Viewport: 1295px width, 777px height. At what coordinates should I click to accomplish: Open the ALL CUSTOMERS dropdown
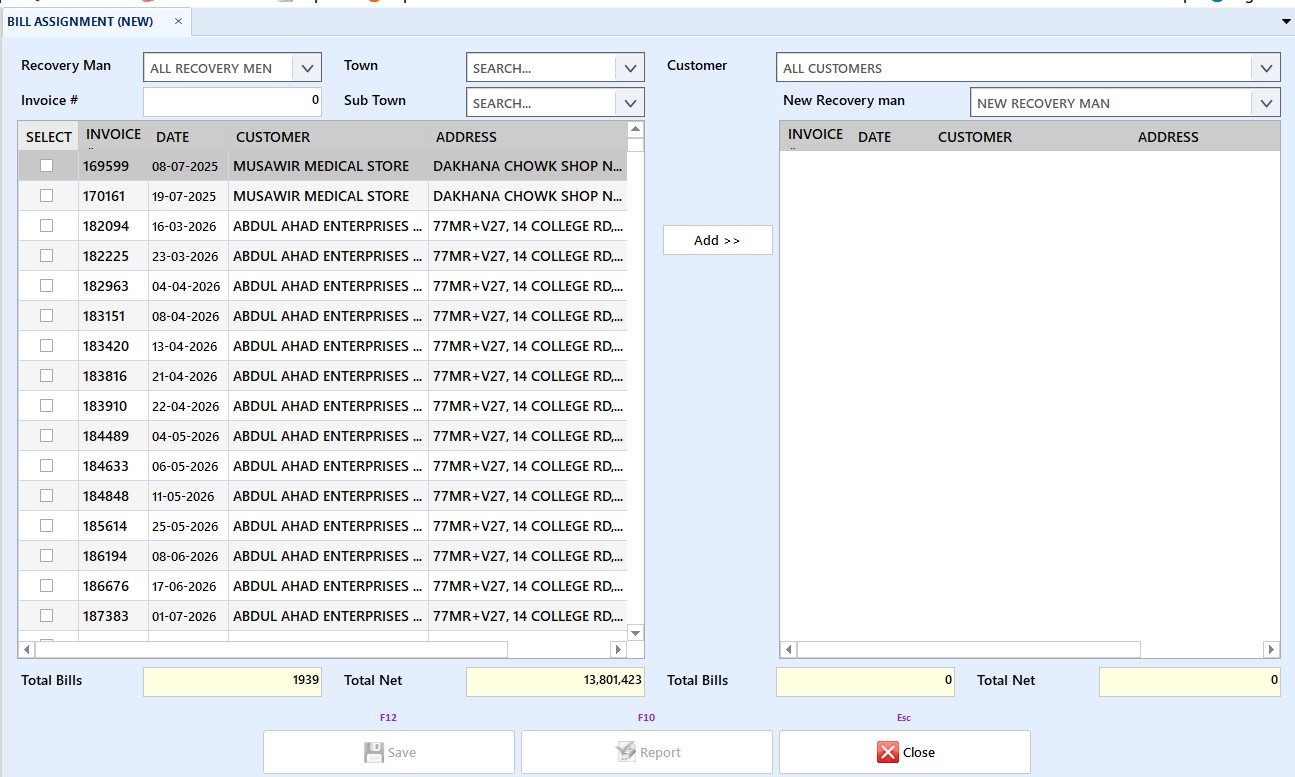pos(1266,68)
